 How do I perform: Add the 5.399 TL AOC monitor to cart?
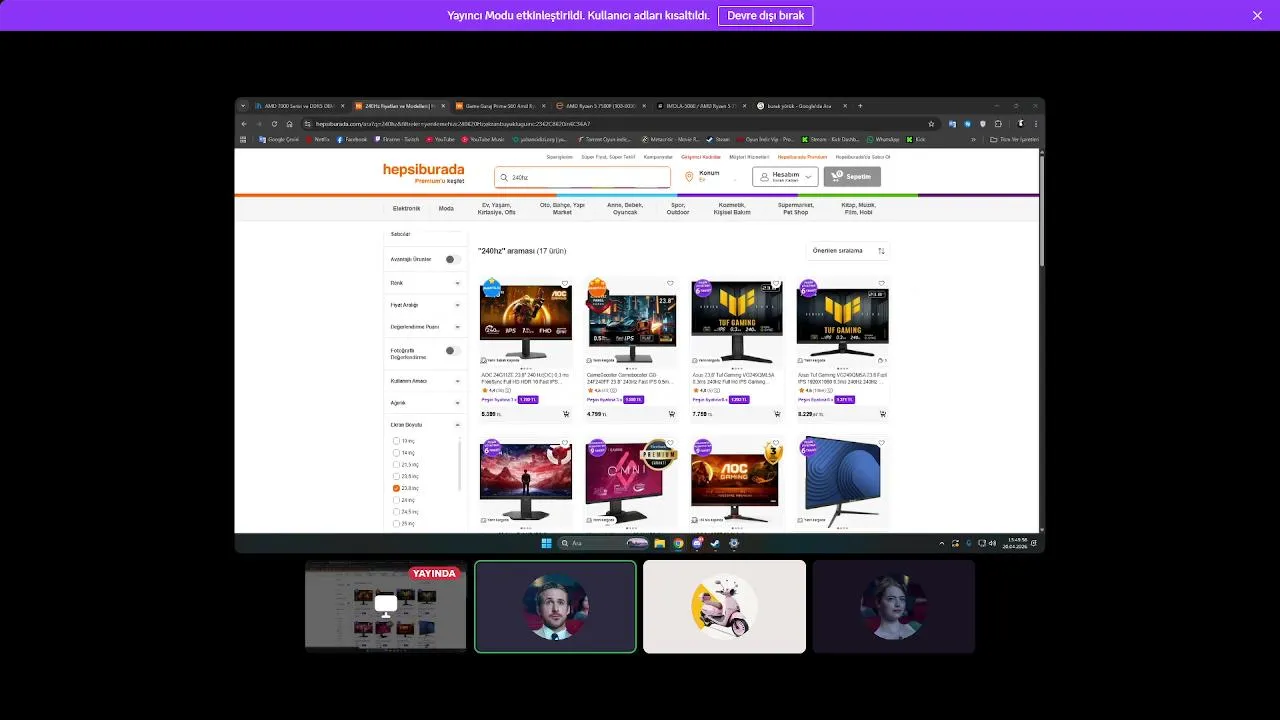click(566, 414)
